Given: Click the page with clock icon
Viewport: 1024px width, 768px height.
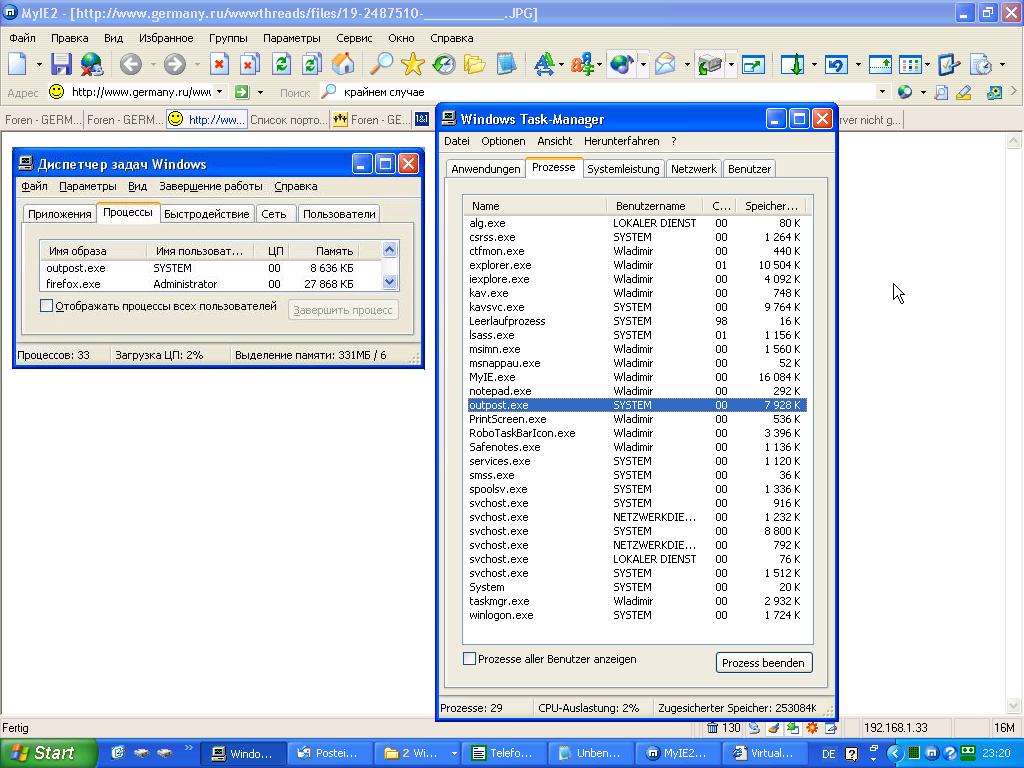Looking at the screenshot, I should point(980,64).
